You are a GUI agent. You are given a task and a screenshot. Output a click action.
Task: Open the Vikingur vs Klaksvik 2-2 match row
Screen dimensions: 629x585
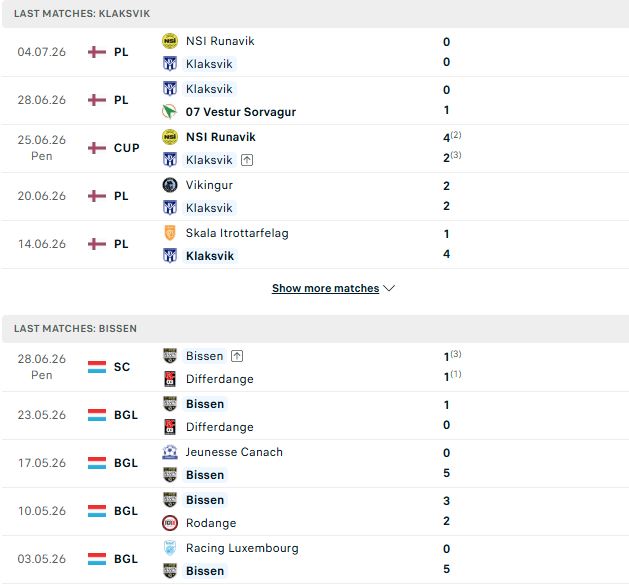[314, 197]
